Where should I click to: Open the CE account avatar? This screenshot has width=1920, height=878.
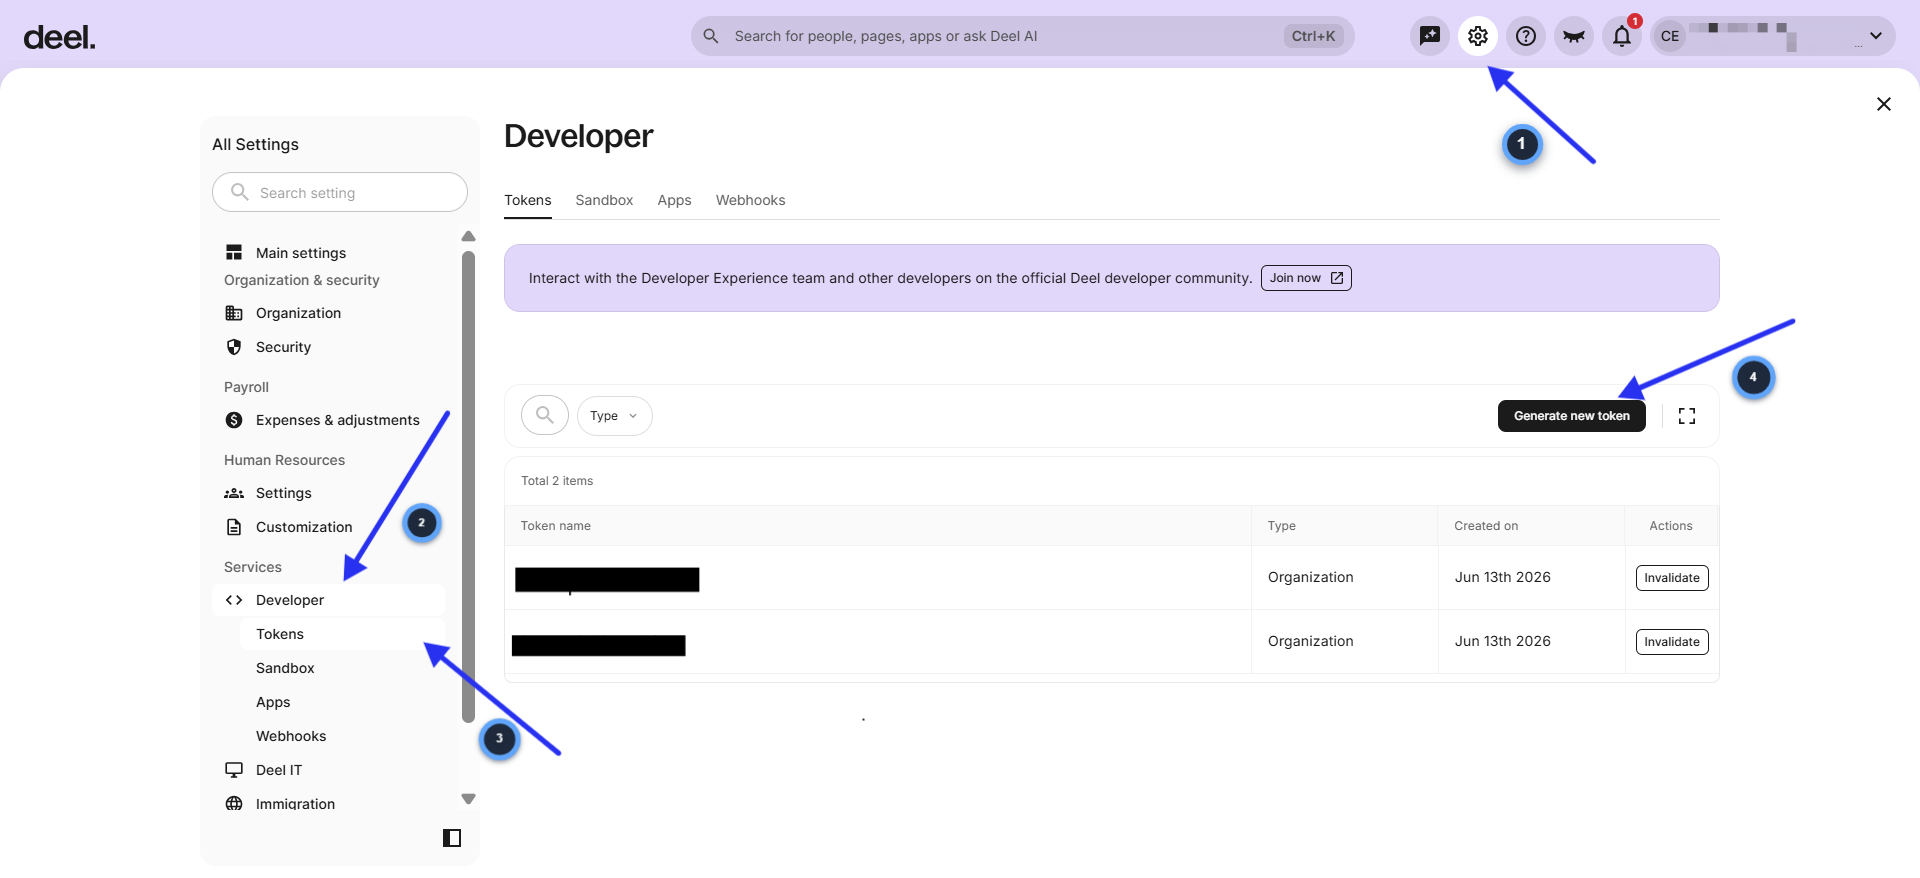pyautogui.click(x=1669, y=36)
